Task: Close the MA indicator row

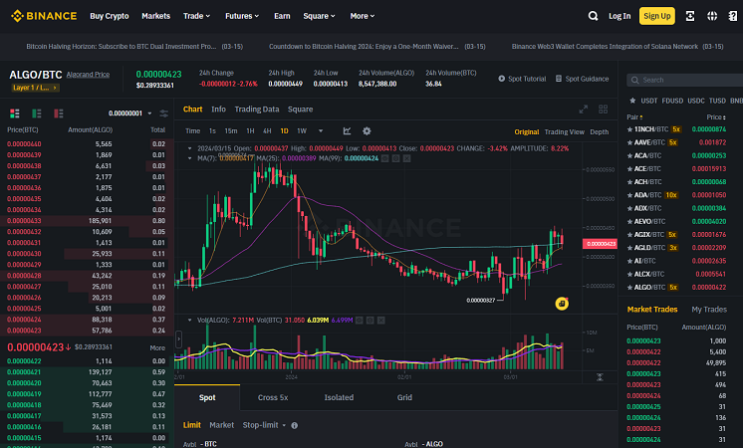Action: tap(407, 158)
